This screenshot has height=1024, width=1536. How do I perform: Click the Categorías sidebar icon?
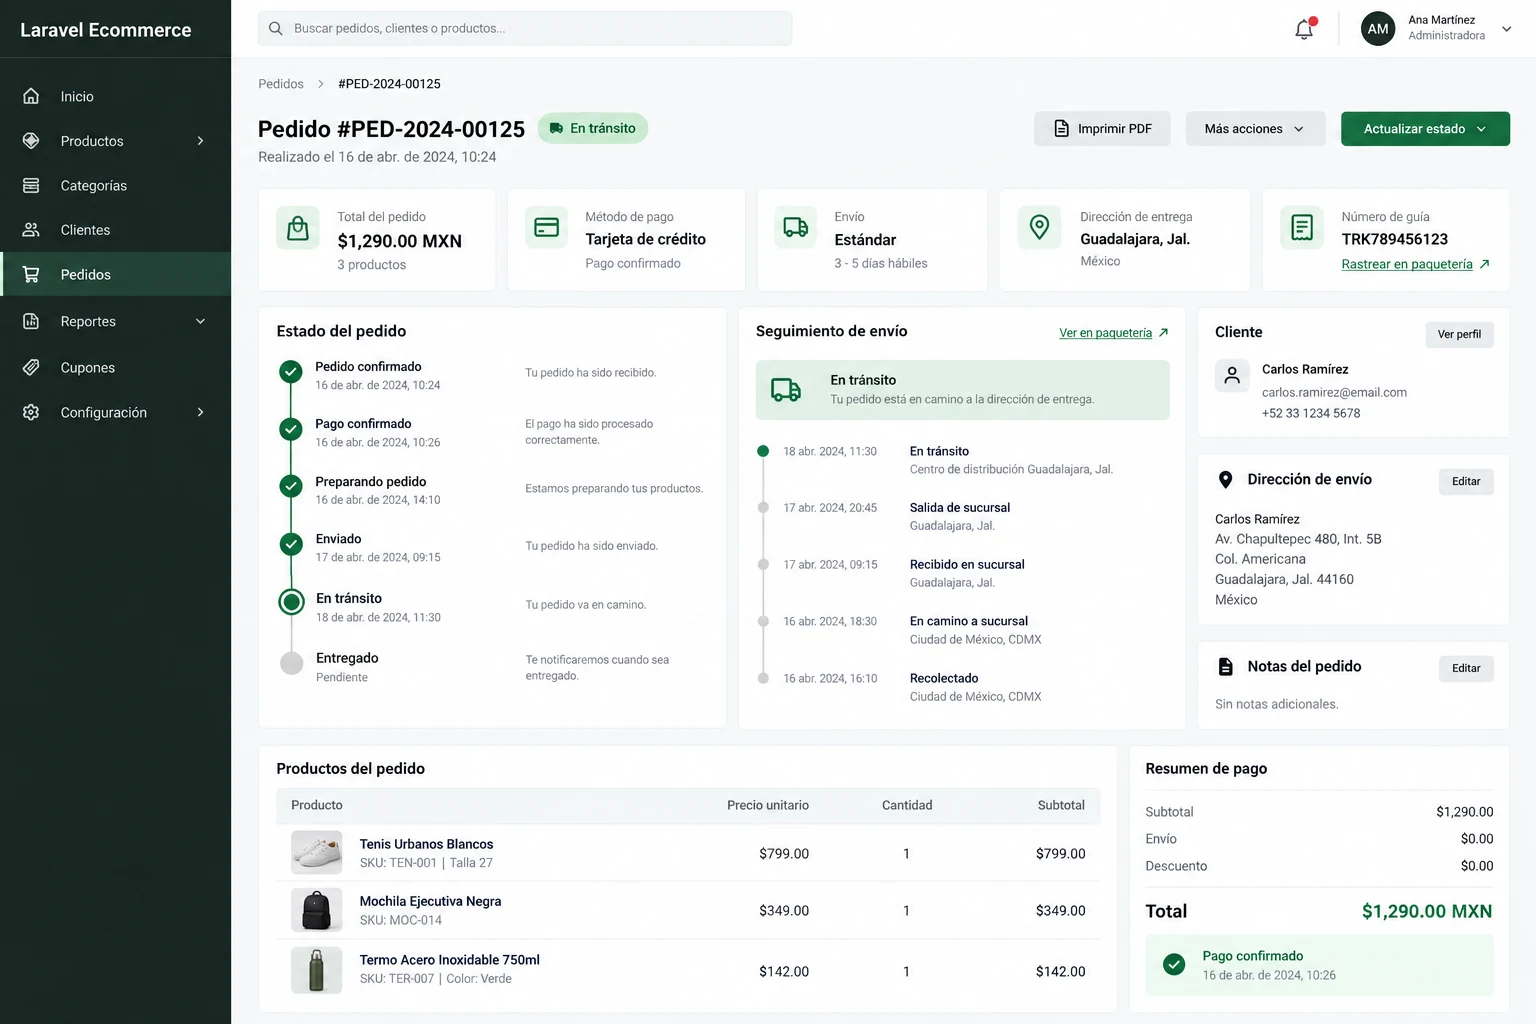31,185
